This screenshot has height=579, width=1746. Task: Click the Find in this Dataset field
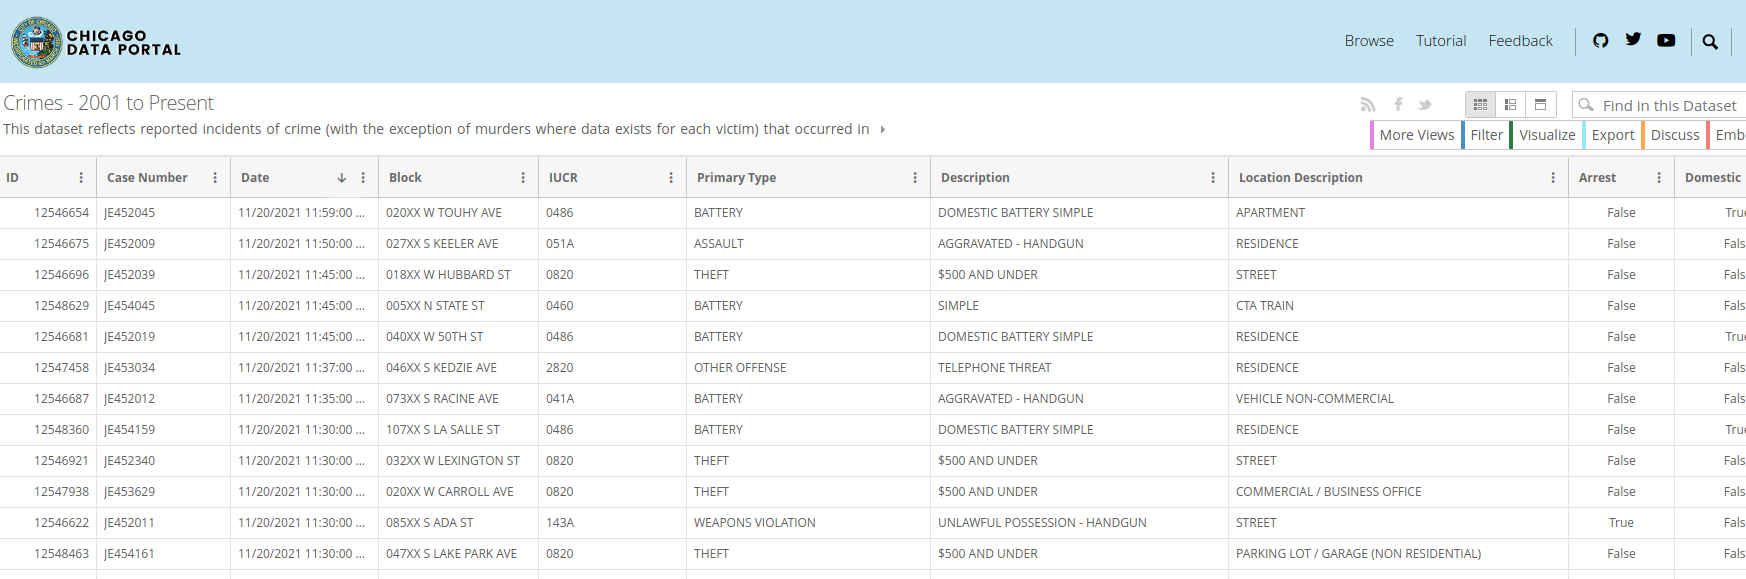(x=1660, y=105)
